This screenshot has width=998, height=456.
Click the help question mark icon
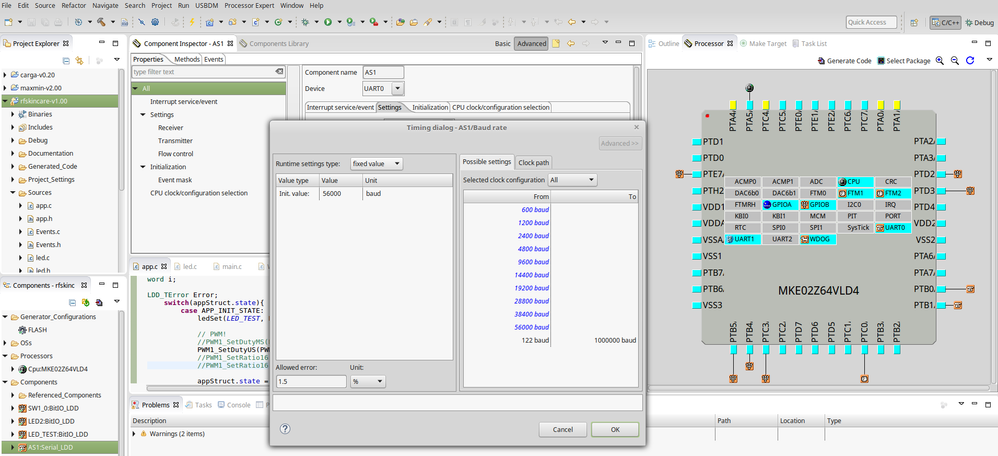(285, 428)
